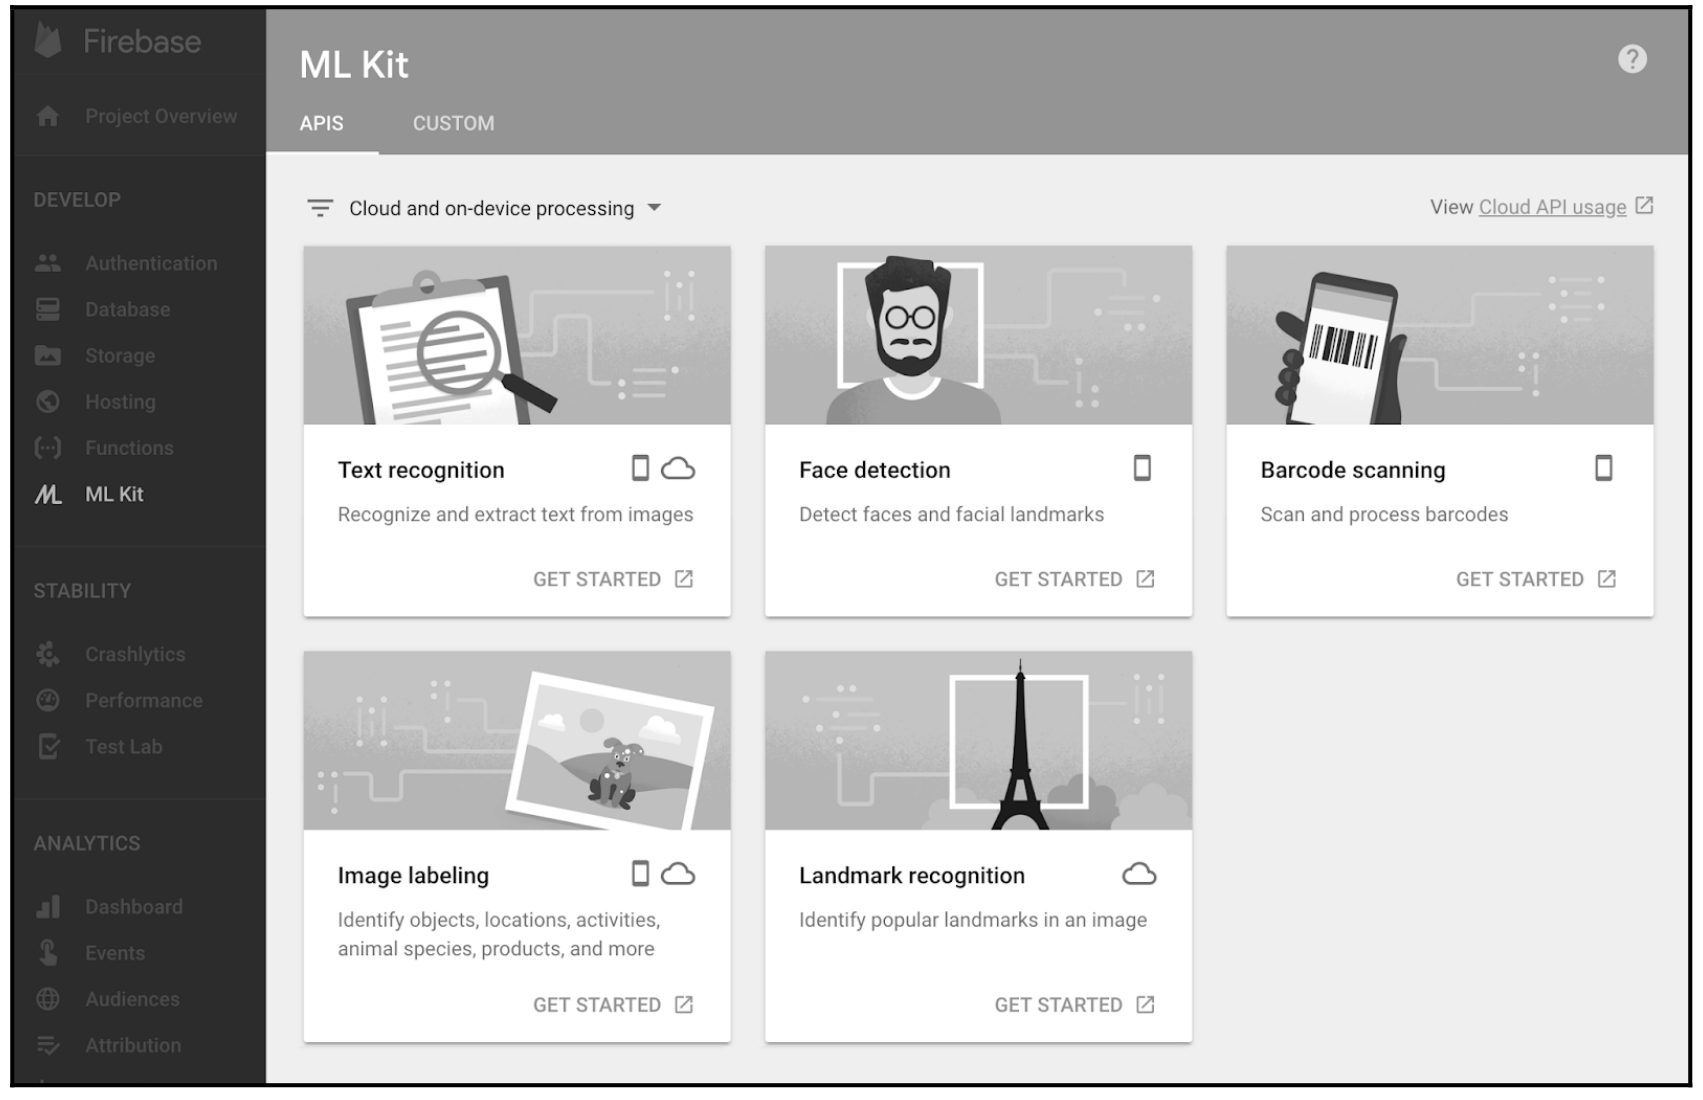Click the Image labeling card title
The height and width of the screenshot is (1100, 1703).
(413, 876)
